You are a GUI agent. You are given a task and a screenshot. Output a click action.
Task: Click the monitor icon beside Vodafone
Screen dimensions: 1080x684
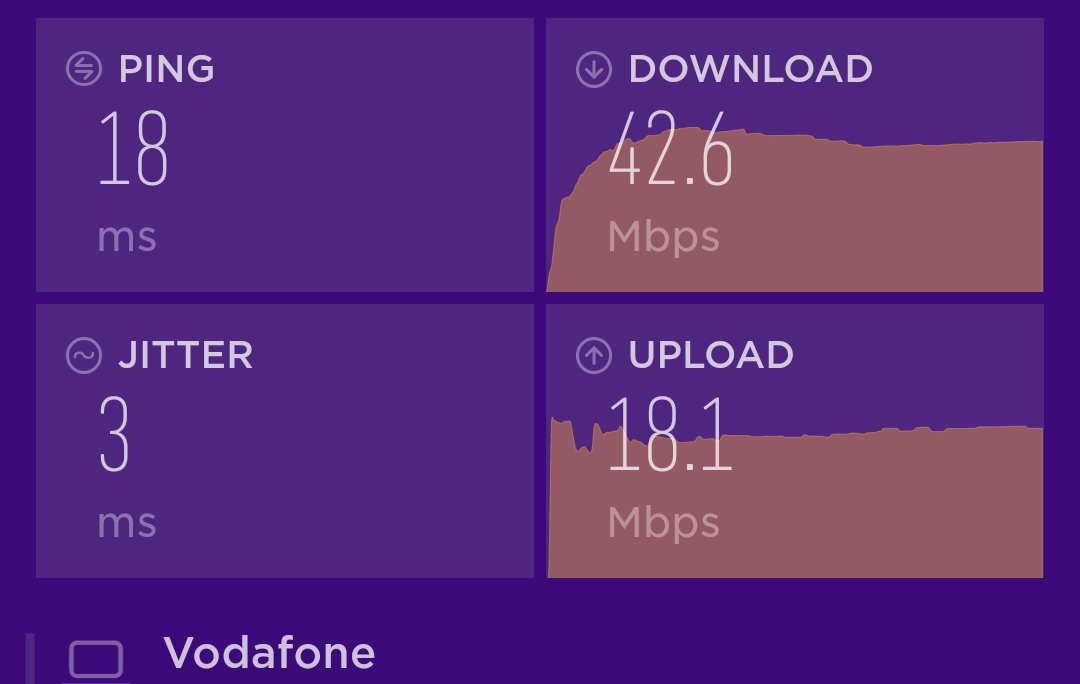point(96,660)
